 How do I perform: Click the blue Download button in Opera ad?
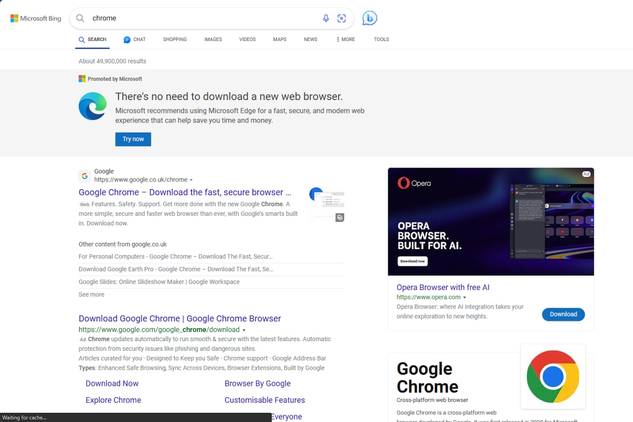tap(563, 314)
